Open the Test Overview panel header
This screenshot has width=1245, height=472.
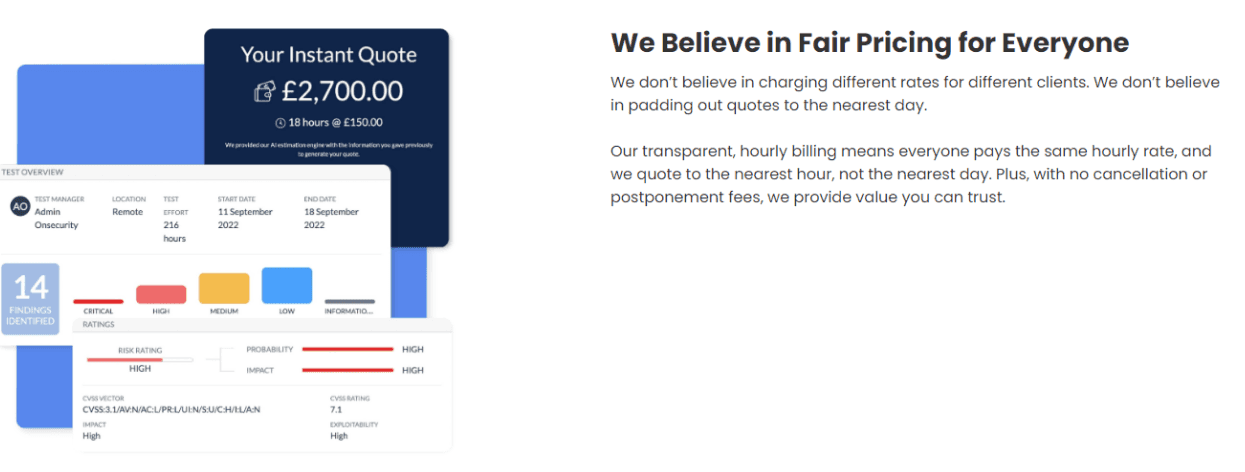pos(194,172)
